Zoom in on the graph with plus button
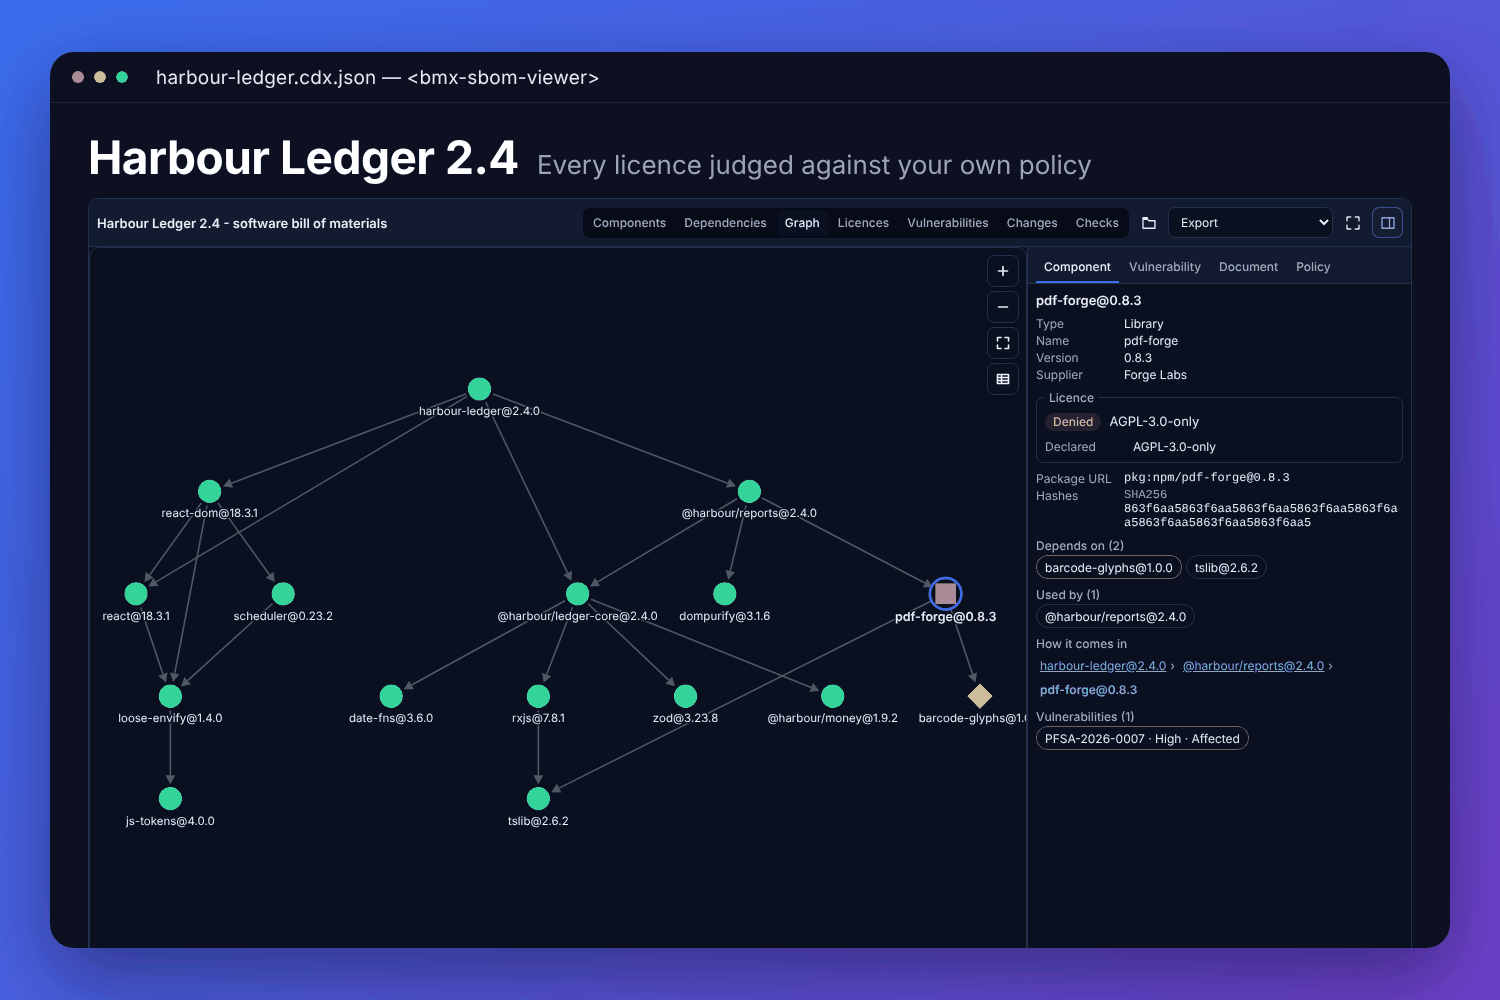Screen dimensions: 1500x1000 click(x=1003, y=271)
